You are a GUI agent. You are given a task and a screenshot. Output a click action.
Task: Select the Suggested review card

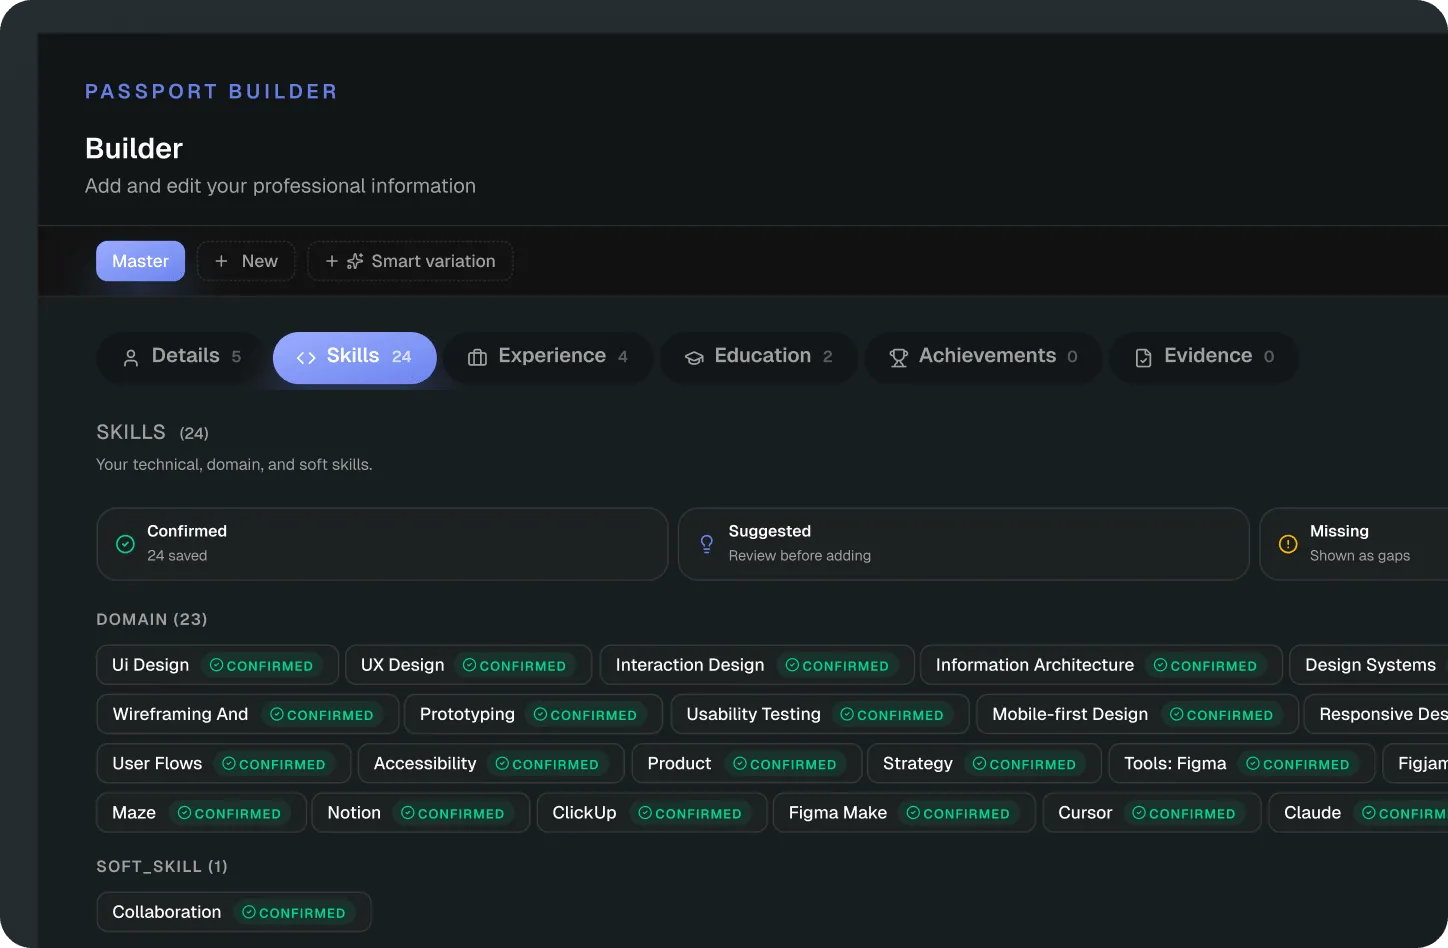pos(964,544)
